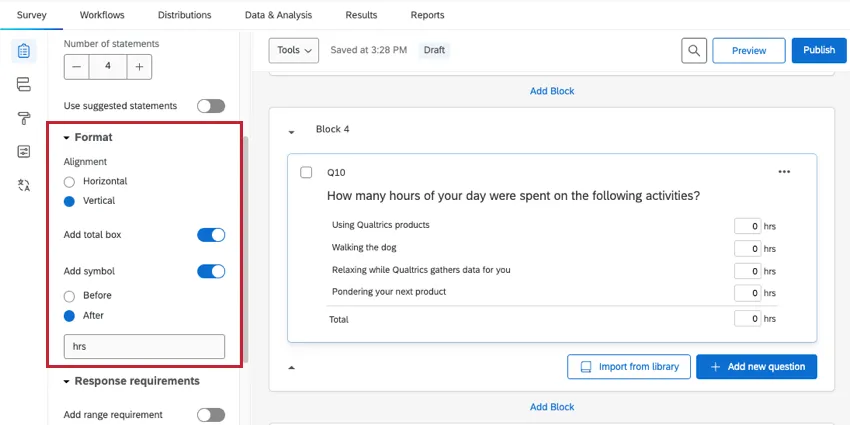Open the Tools dropdown
Viewport: 850px width, 425px height.
[294, 50]
